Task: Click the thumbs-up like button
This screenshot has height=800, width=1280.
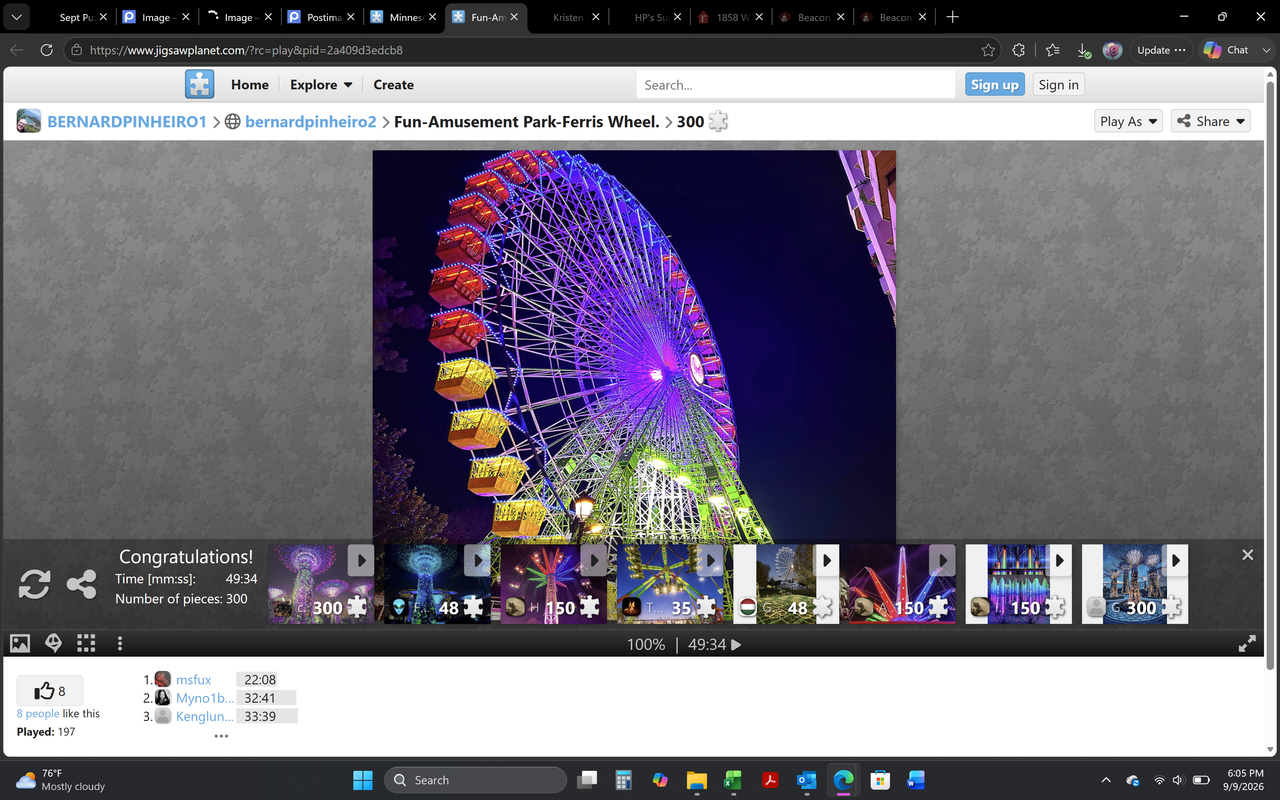Action: (x=50, y=691)
